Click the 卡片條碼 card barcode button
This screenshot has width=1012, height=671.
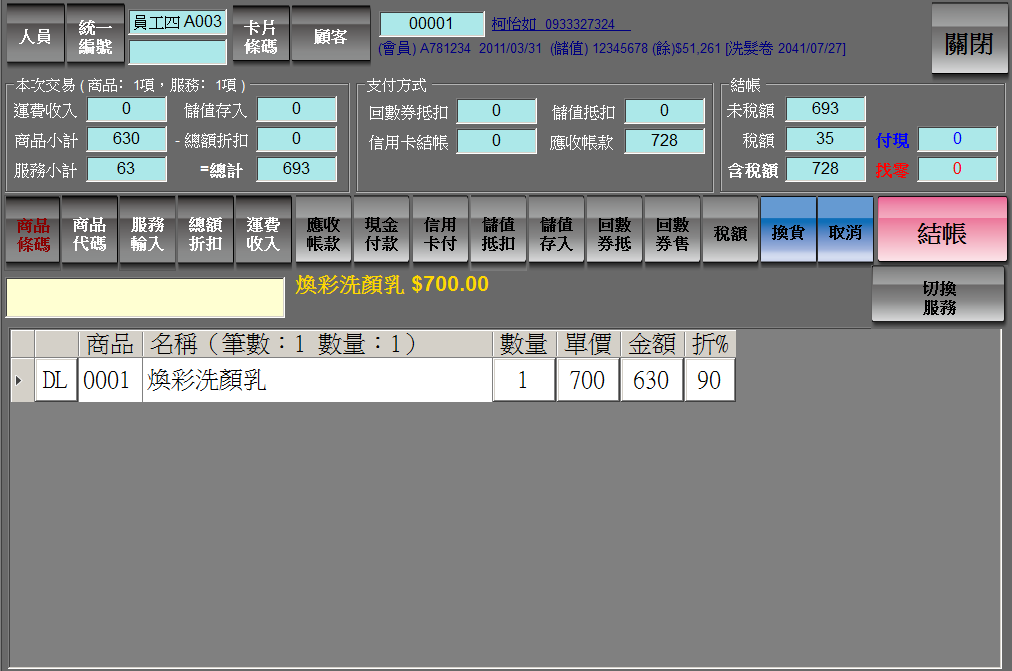pos(260,36)
